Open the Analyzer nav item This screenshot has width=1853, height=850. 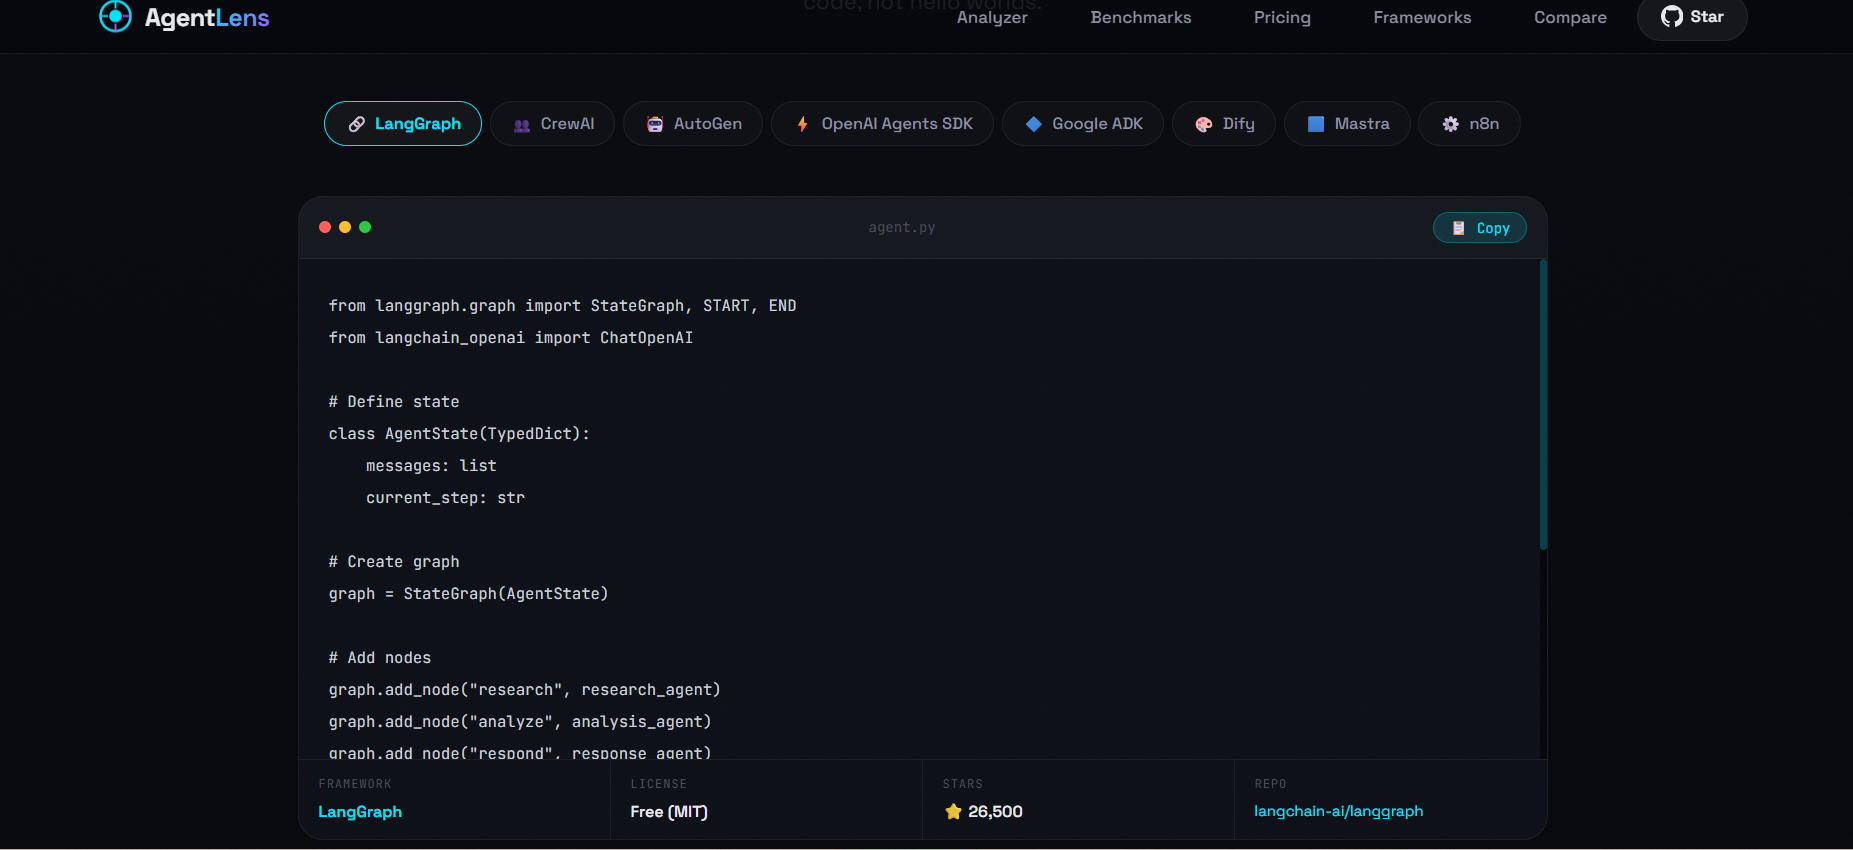(x=992, y=17)
